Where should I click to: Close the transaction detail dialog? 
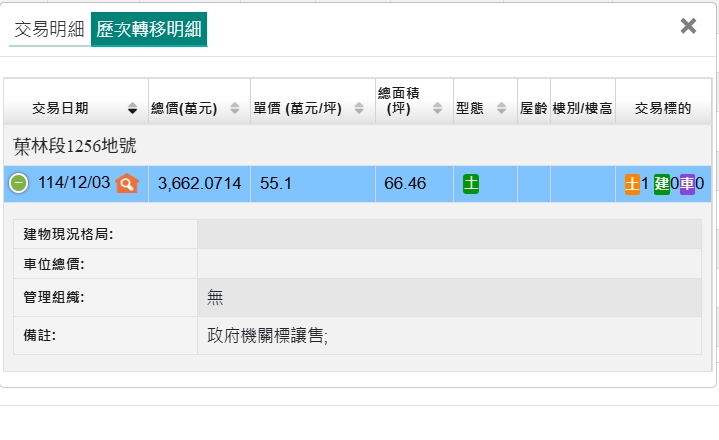pyautogui.click(x=688, y=26)
